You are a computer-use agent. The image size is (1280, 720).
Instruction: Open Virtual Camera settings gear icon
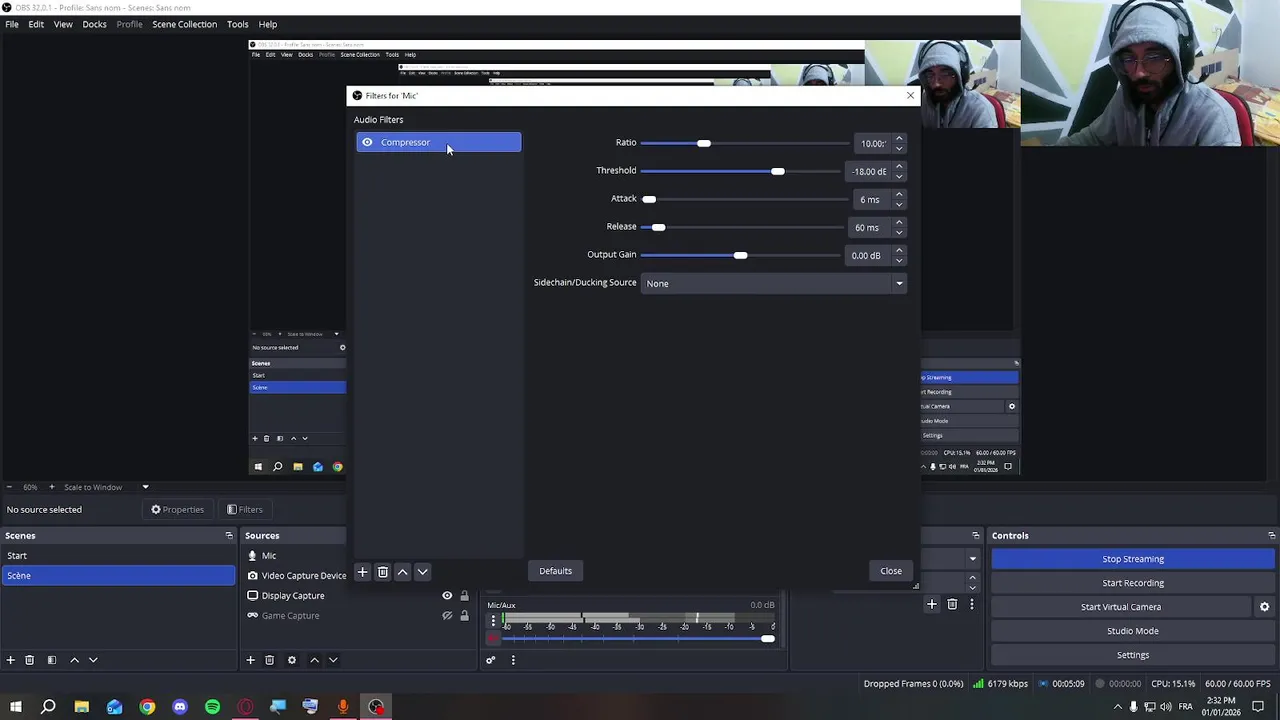[1264, 607]
